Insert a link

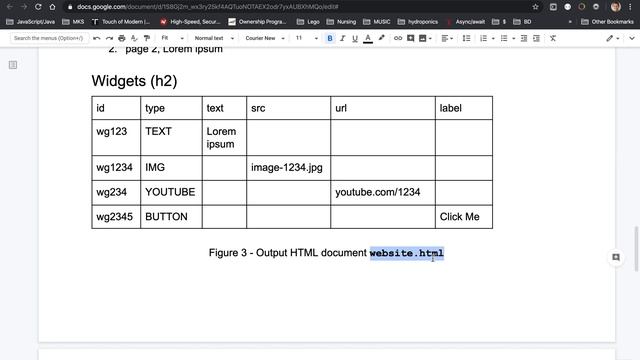coord(398,38)
